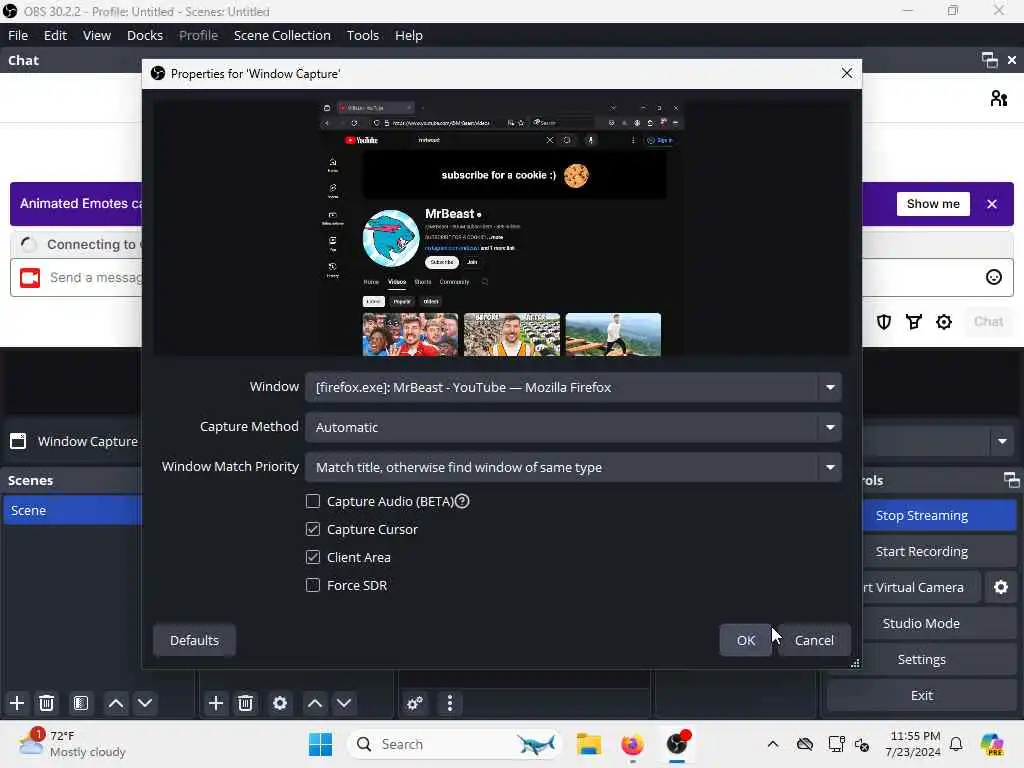Open File Explorer from the taskbar

tap(588, 744)
